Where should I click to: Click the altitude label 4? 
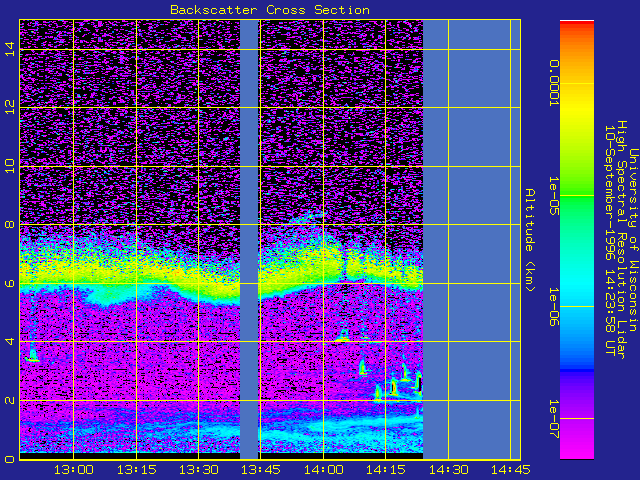[x=10, y=341]
